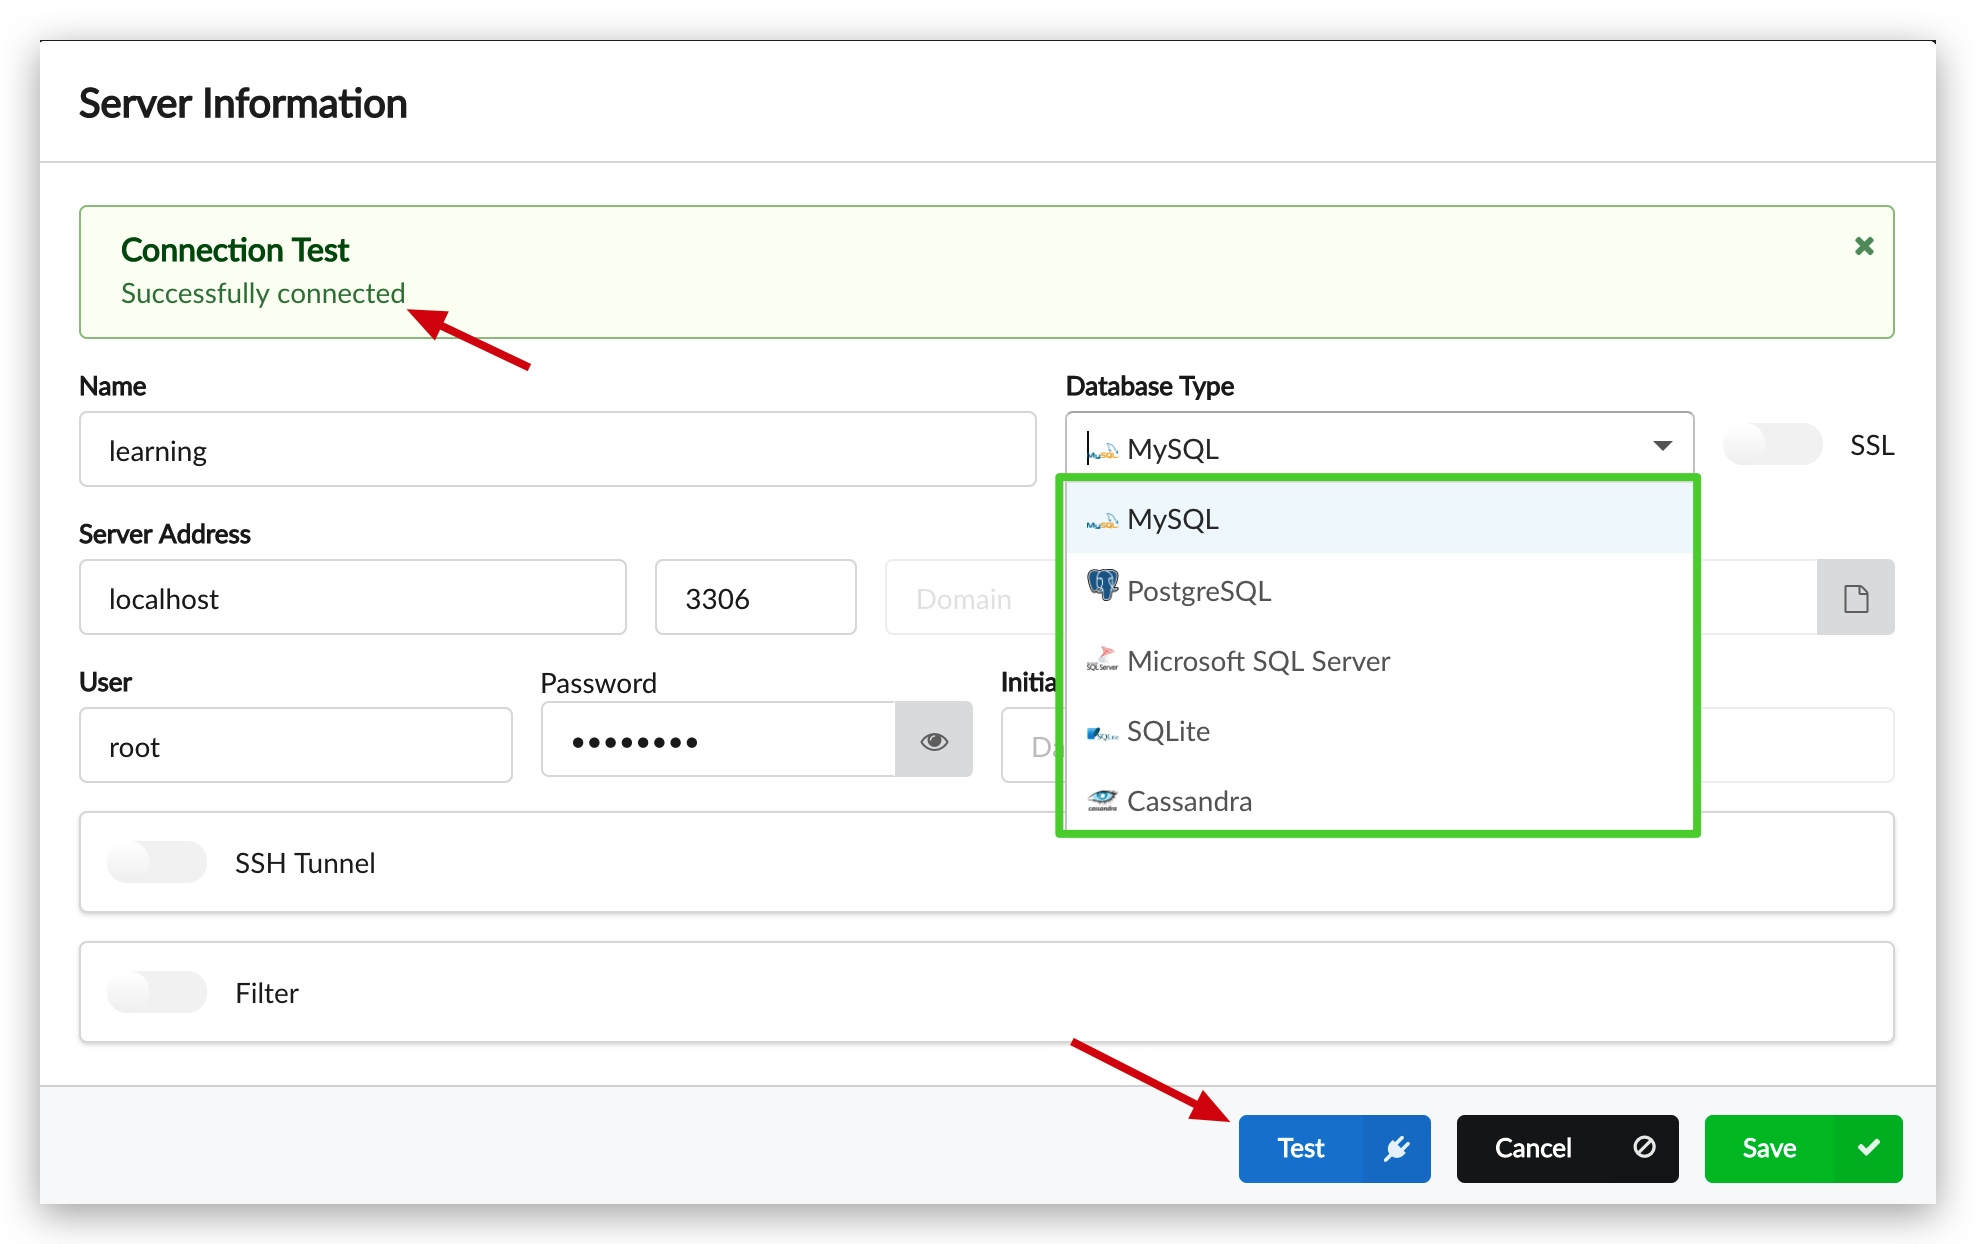Choose highlighted MySQL option in dropdown list
The image size is (1976, 1244).
1173,520
